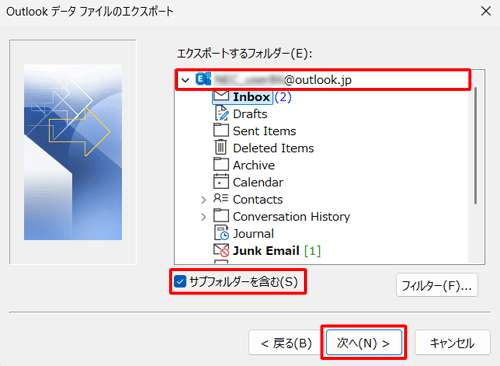Click the Drafts pencil-page icon
500x366 pixels.
221,113
